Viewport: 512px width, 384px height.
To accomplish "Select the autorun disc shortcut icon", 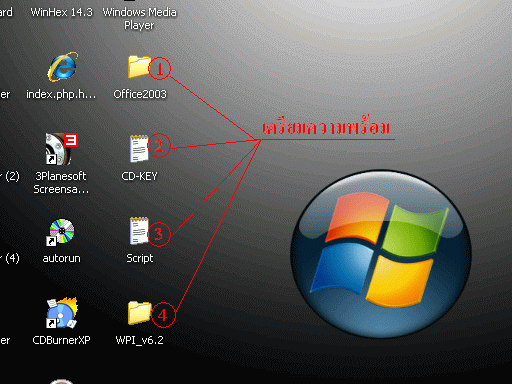I will pos(61,232).
